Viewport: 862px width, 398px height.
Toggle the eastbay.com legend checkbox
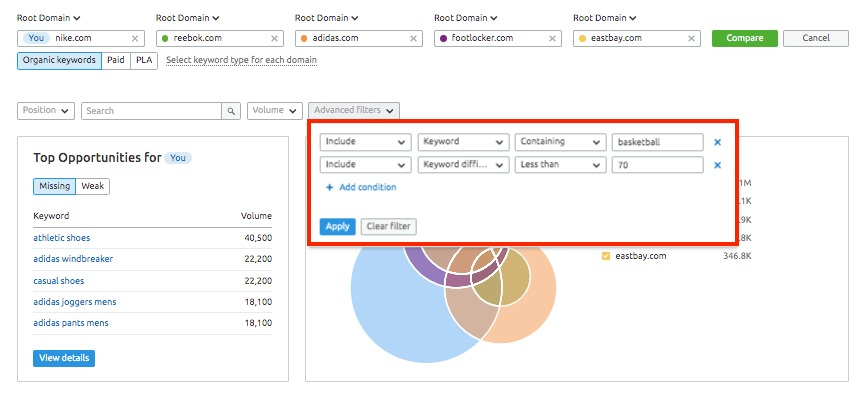coord(606,256)
